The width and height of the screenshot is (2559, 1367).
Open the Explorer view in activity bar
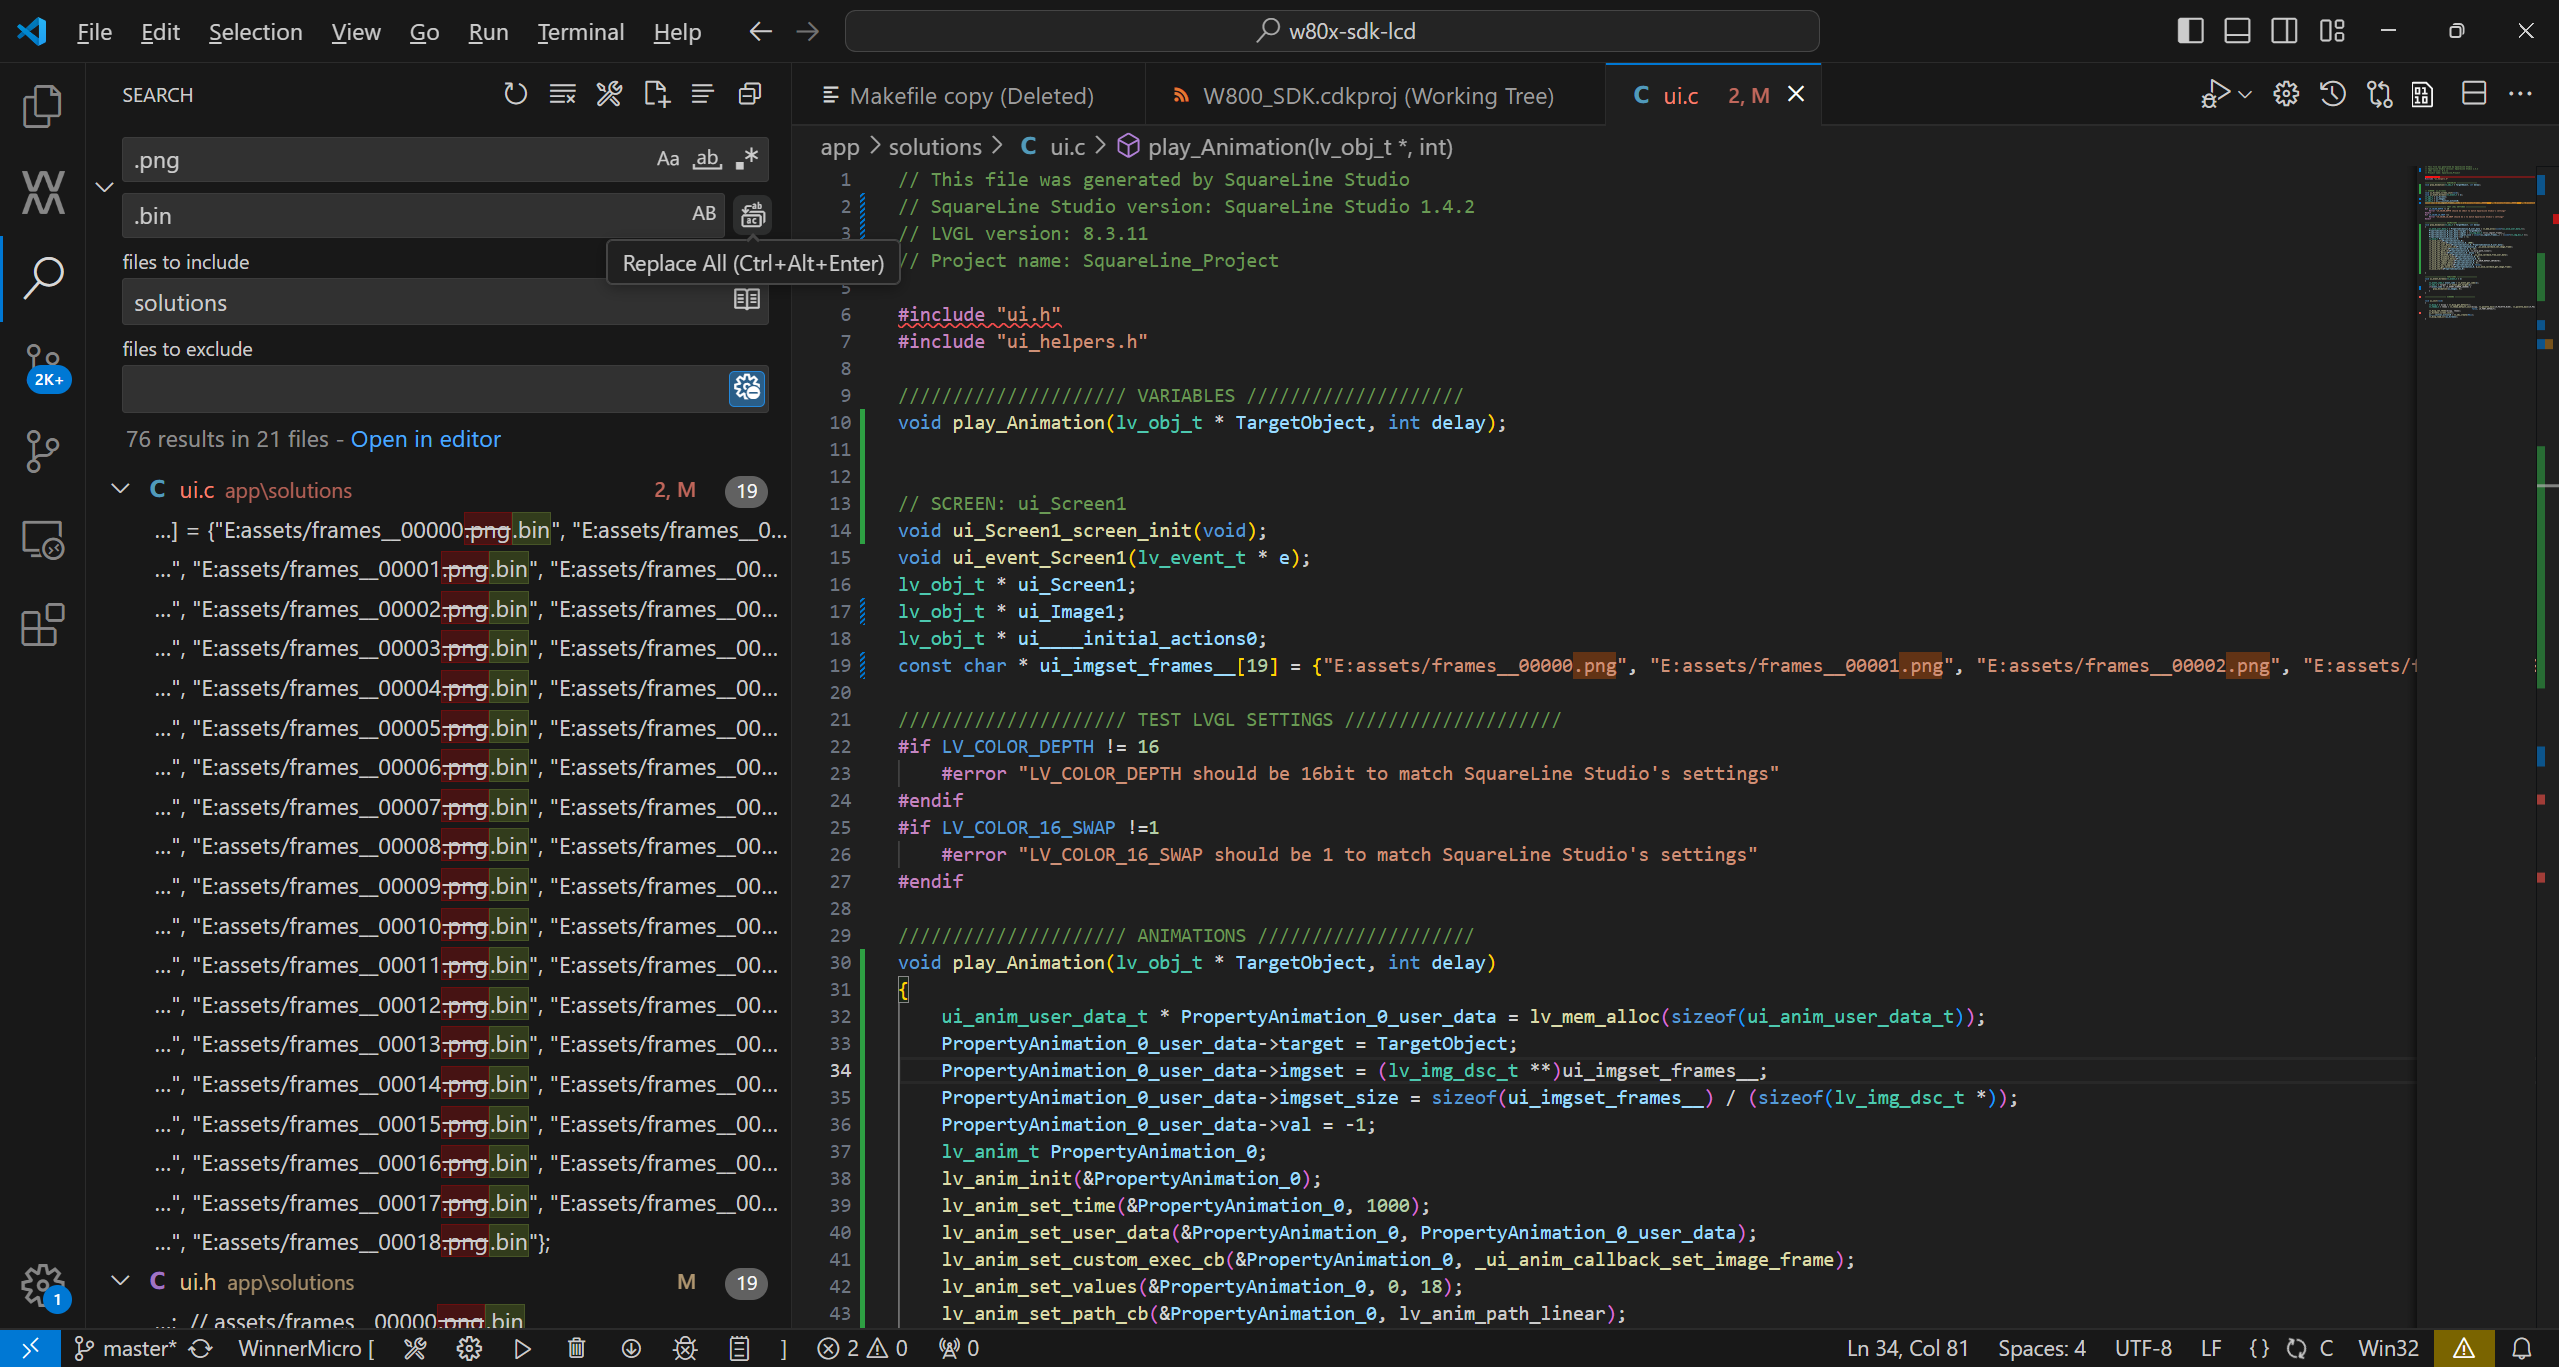point(42,106)
